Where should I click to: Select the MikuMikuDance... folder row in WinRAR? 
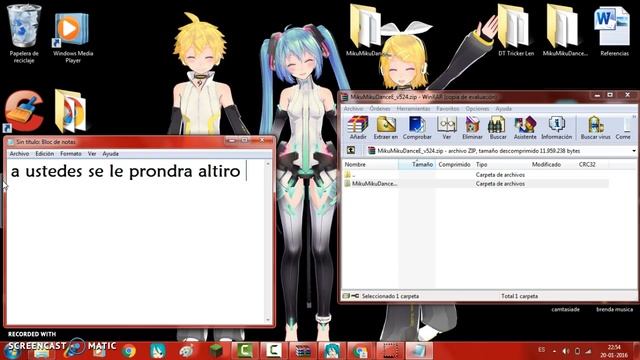click(476, 184)
